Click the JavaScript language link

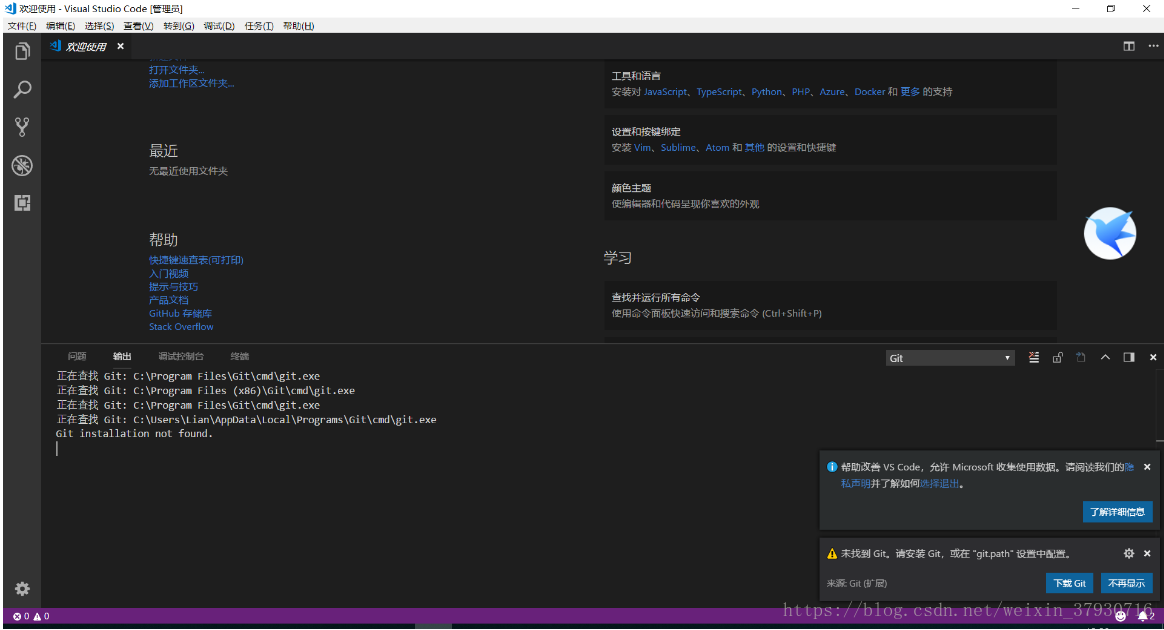[x=665, y=92]
